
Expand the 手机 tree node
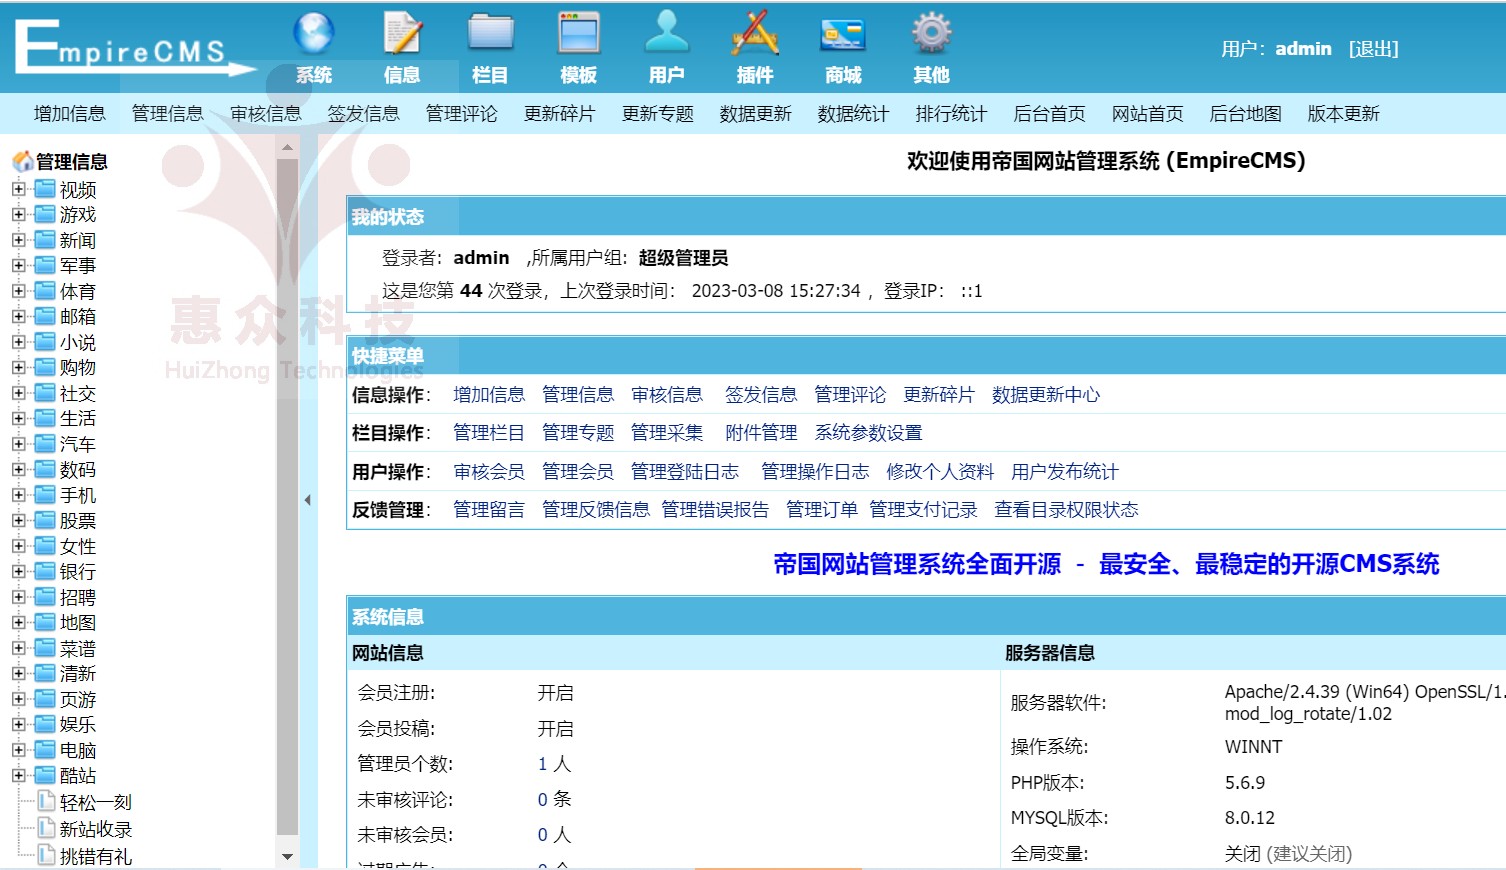[18, 495]
